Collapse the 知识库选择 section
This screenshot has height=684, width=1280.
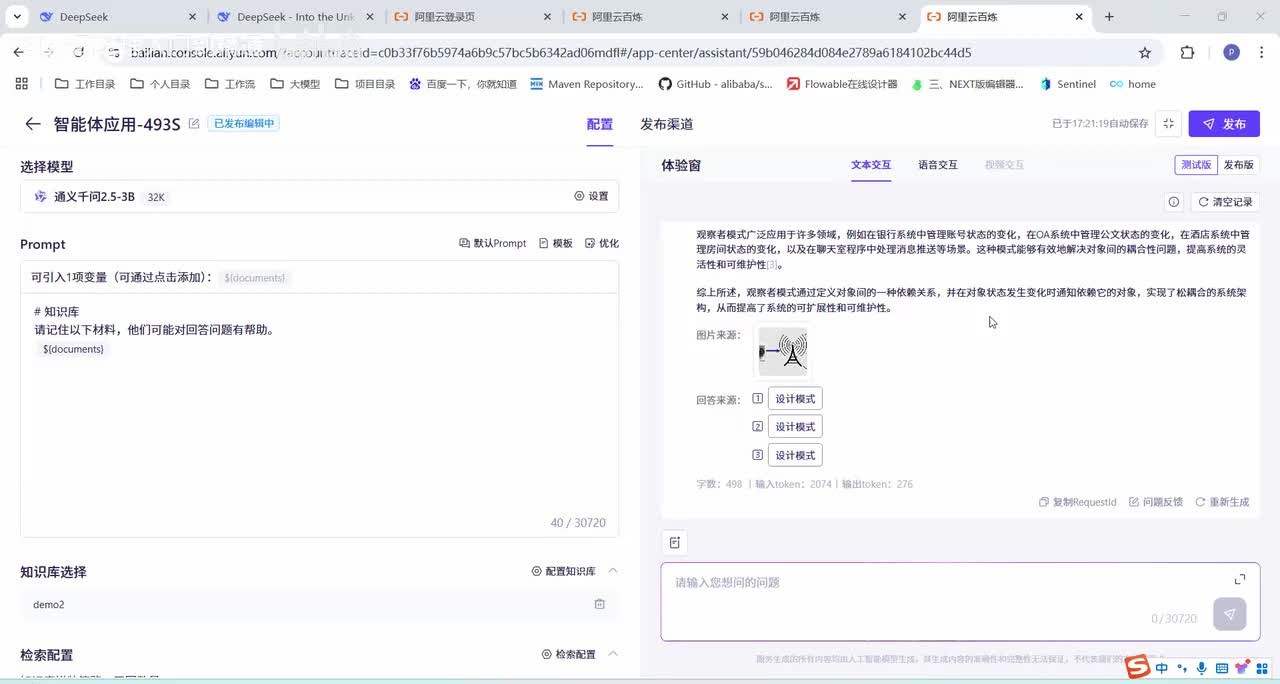click(x=613, y=571)
